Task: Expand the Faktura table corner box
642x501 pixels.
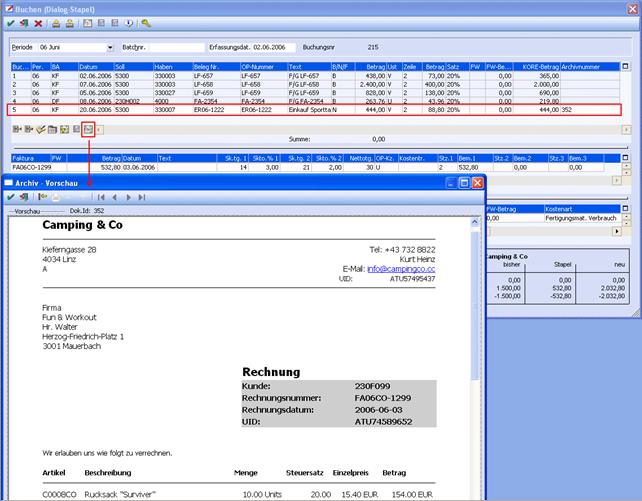Action: click(x=627, y=157)
